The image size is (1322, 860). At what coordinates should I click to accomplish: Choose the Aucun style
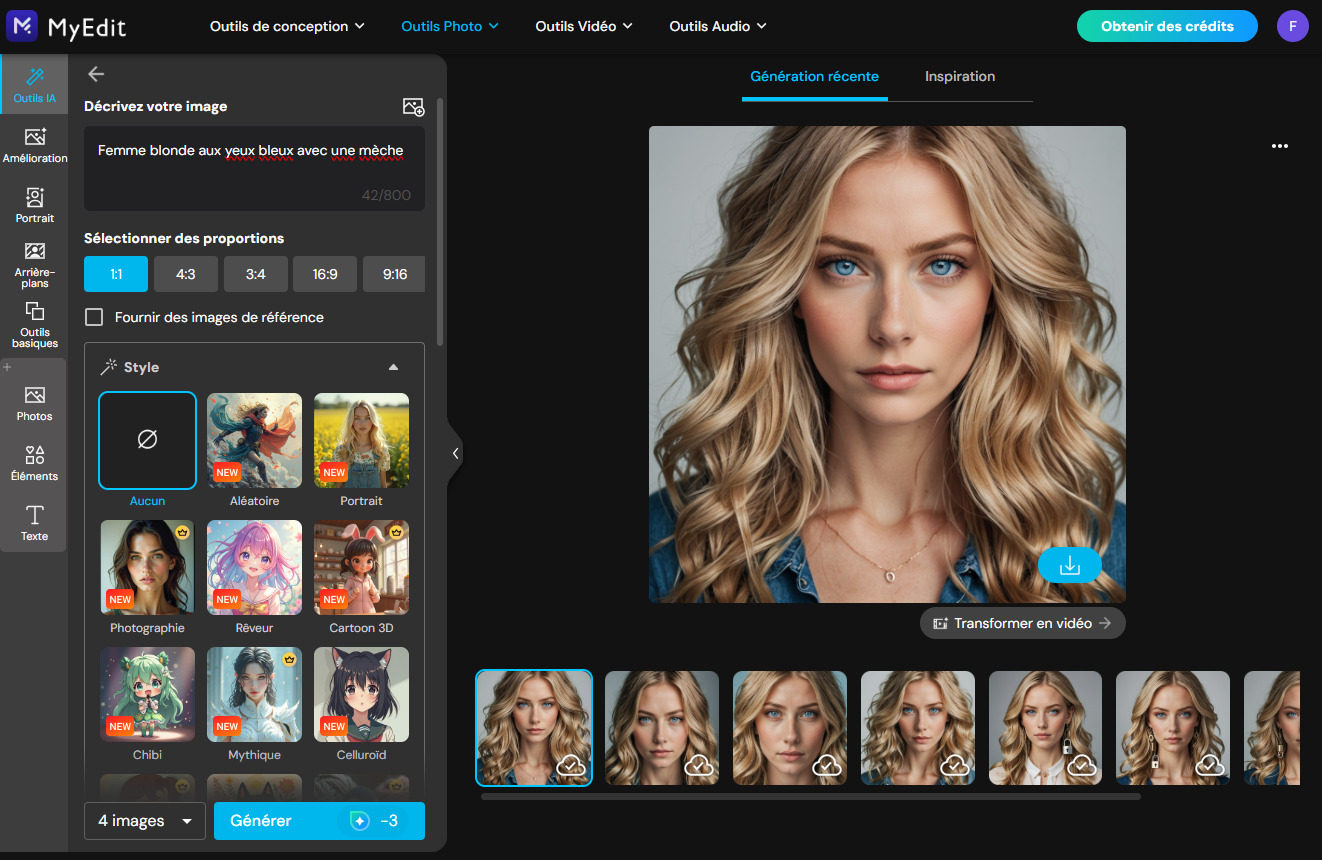(x=147, y=440)
